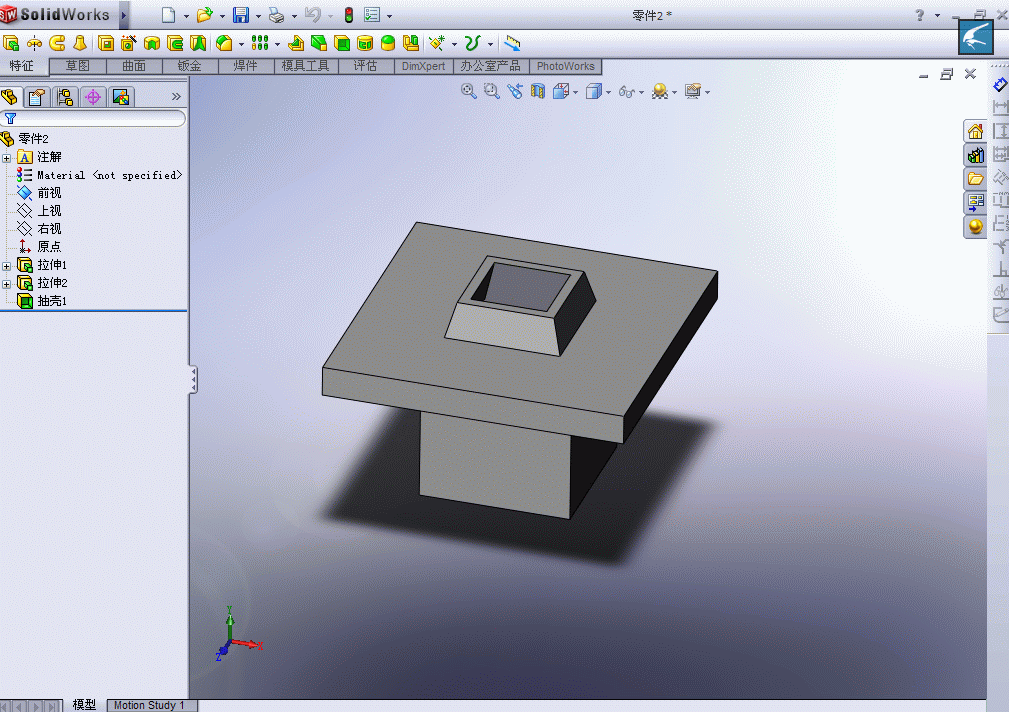Select the Mirror tool
The width and height of the screenshot is (1009, 712).
coord(411,43)
